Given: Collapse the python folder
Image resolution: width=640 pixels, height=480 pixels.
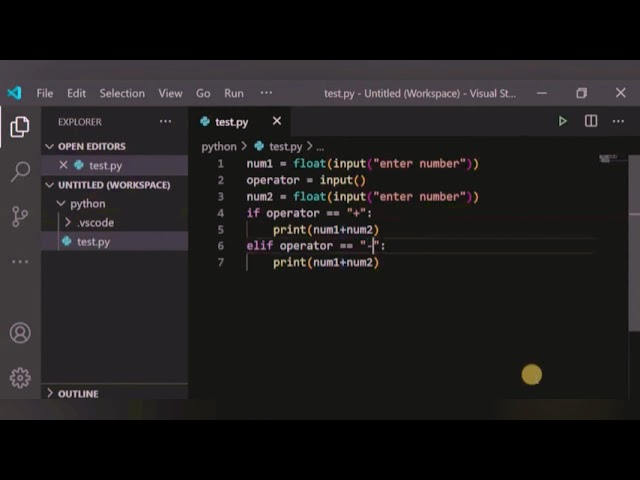Looking at the screenshot, I should tap(61, 203).
